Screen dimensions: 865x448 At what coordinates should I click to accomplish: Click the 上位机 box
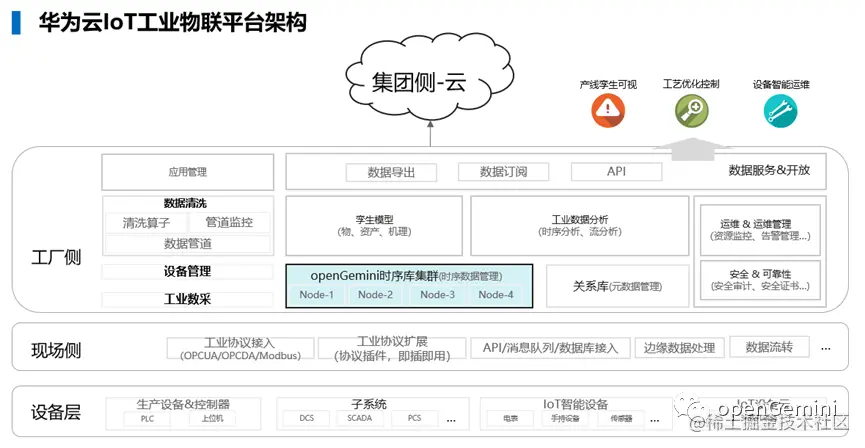coord(212,419)
